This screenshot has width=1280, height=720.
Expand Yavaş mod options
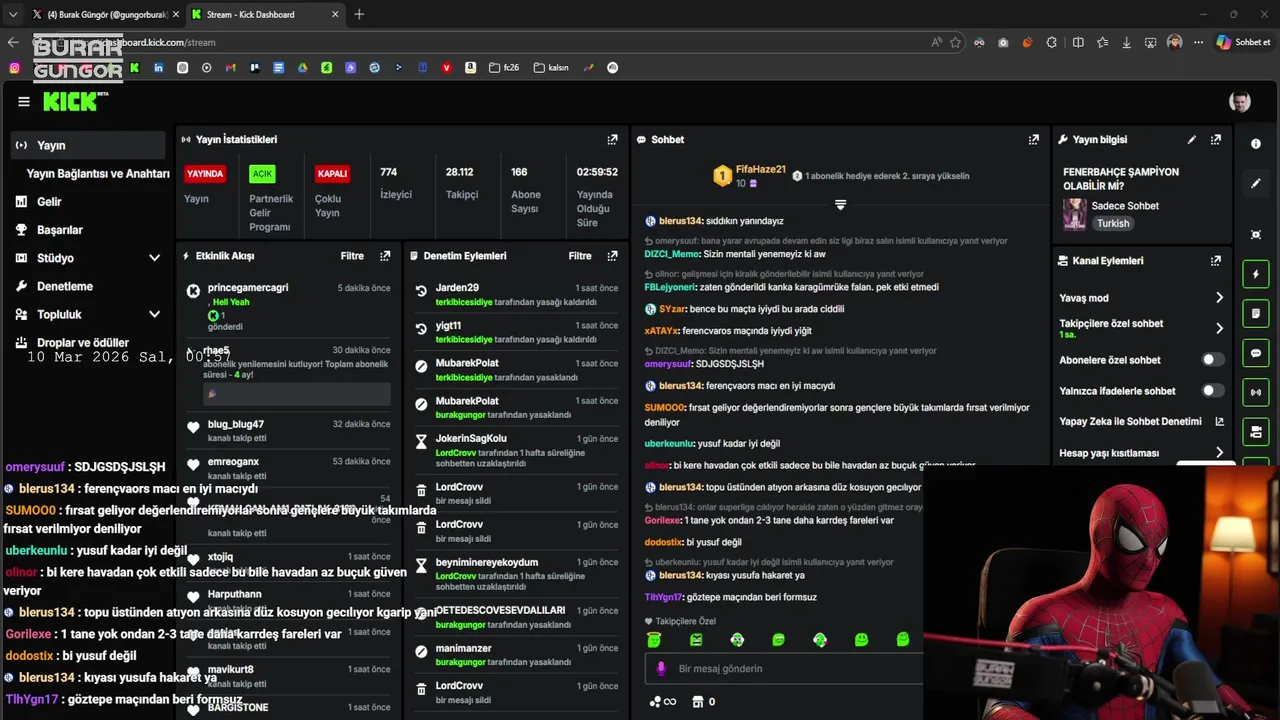[1219, 298]
